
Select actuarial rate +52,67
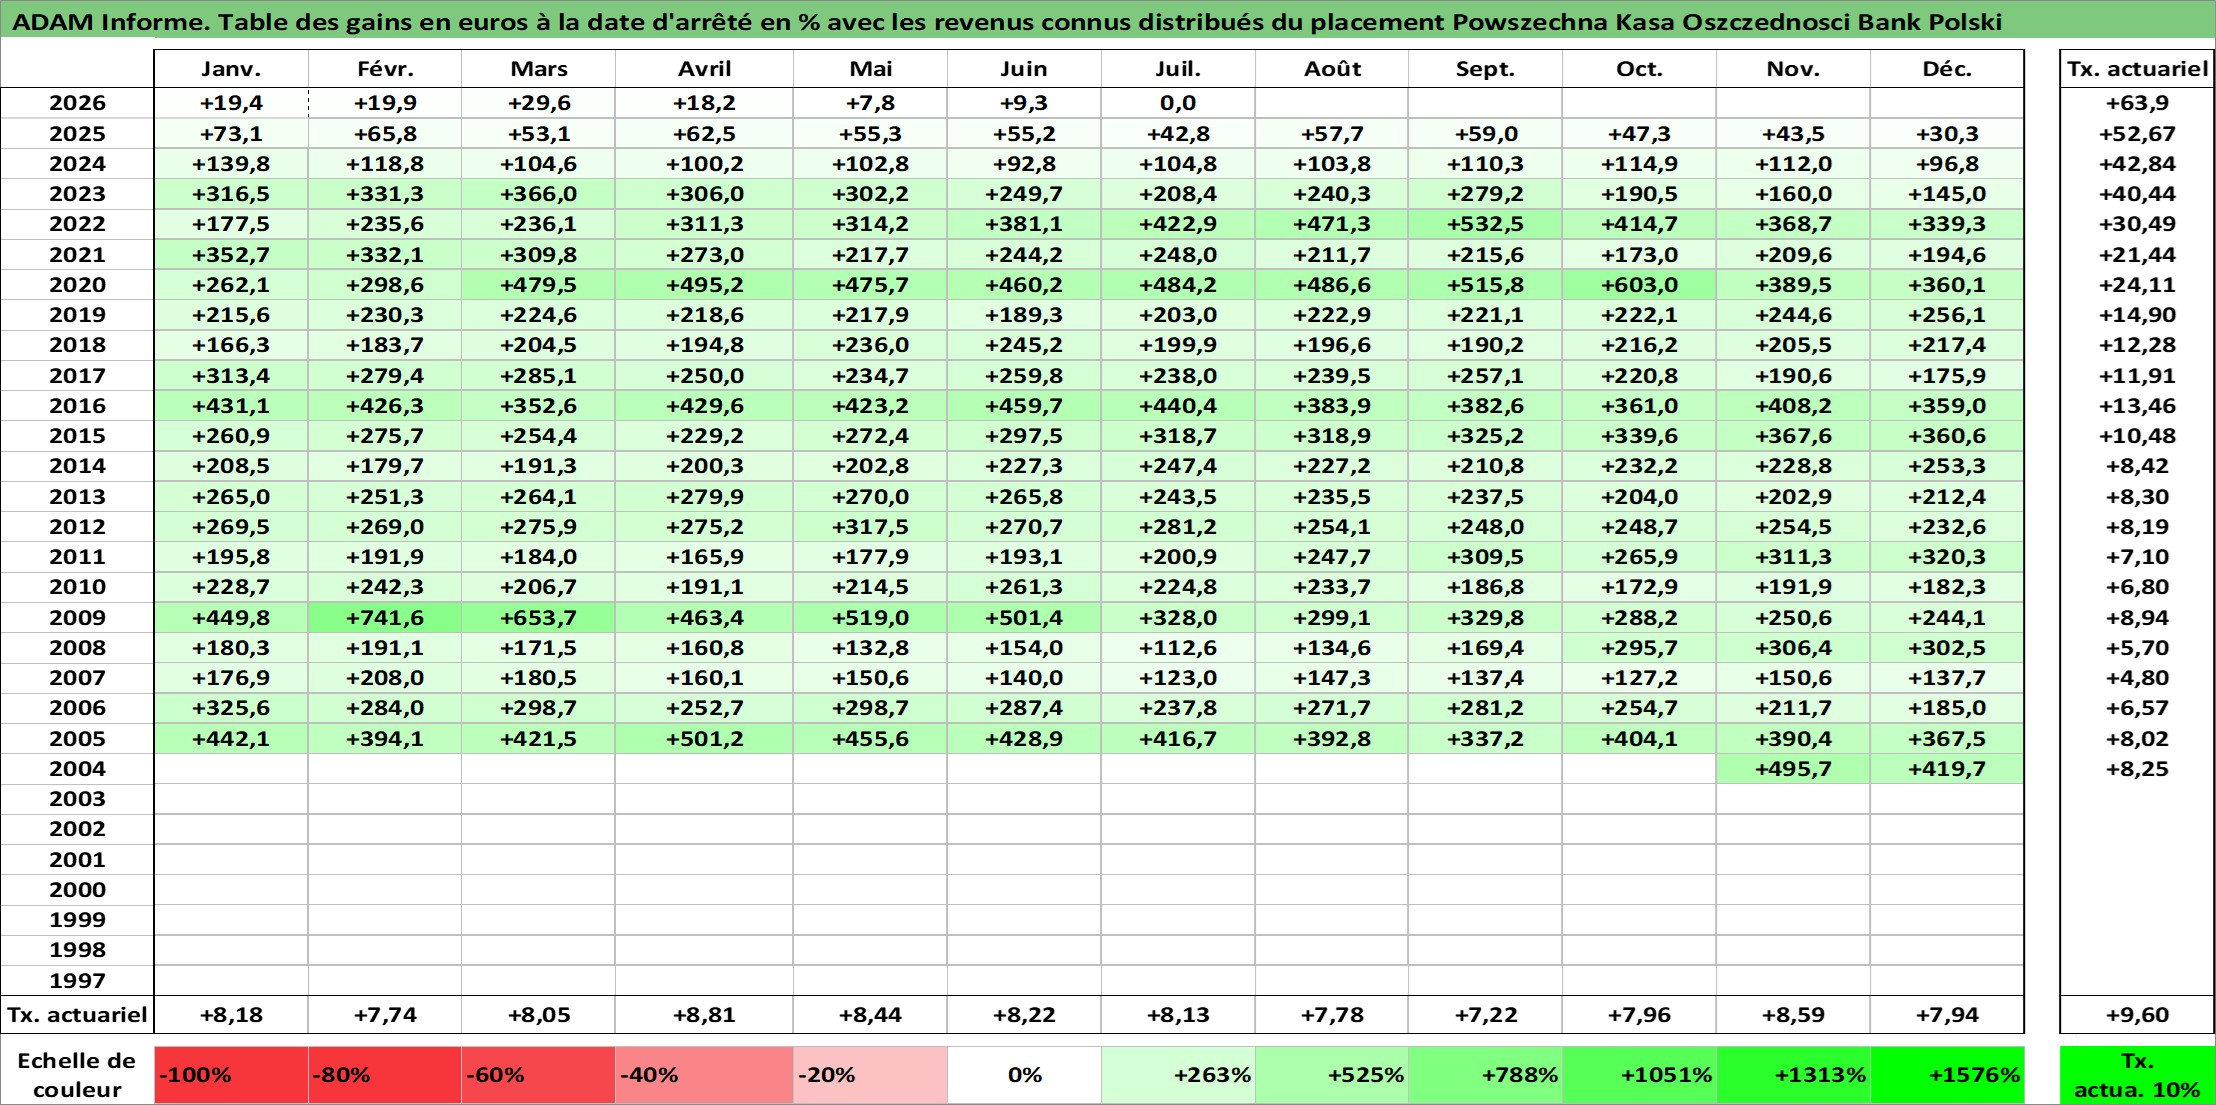tap(2137, 134)
